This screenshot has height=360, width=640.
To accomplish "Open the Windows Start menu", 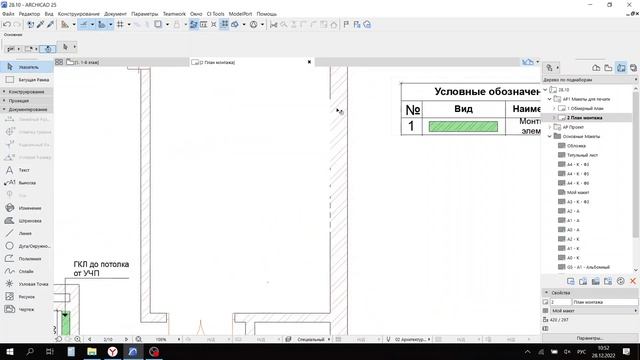I will 10,351.
